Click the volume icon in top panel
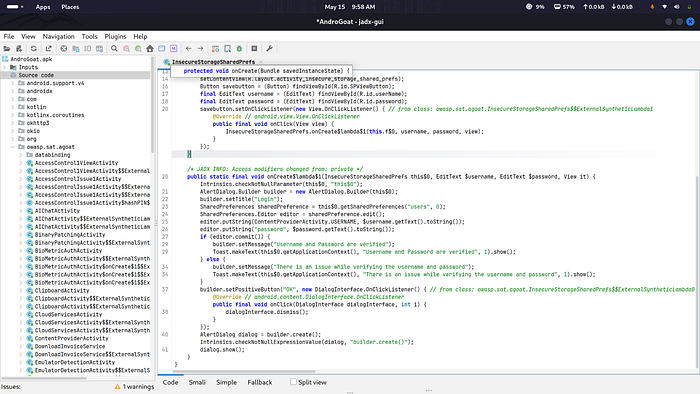700x394 pixels. click(x=677, y=7)
